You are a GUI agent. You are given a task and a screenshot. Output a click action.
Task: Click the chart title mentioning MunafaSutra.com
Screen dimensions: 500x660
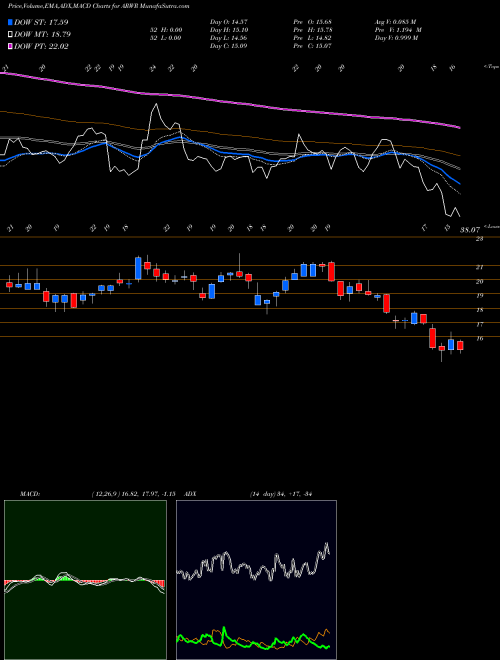98,6
